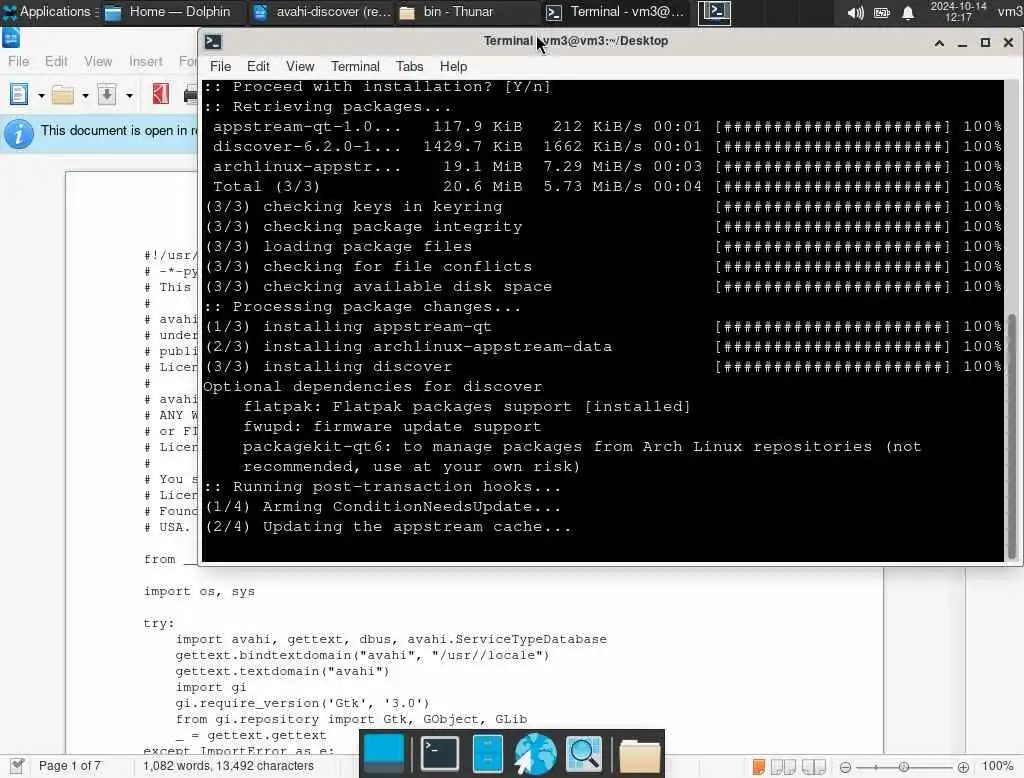Expand the New document dropdown arrow
The image size is (1024, 778).
(x=41, y=95)
